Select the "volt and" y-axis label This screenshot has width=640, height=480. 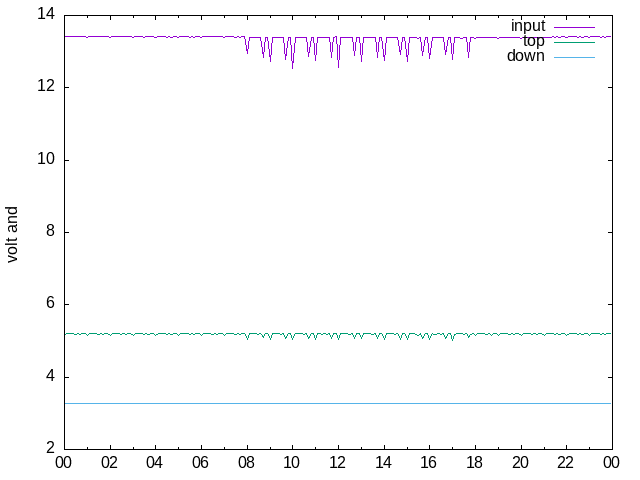tap(13, 234)
